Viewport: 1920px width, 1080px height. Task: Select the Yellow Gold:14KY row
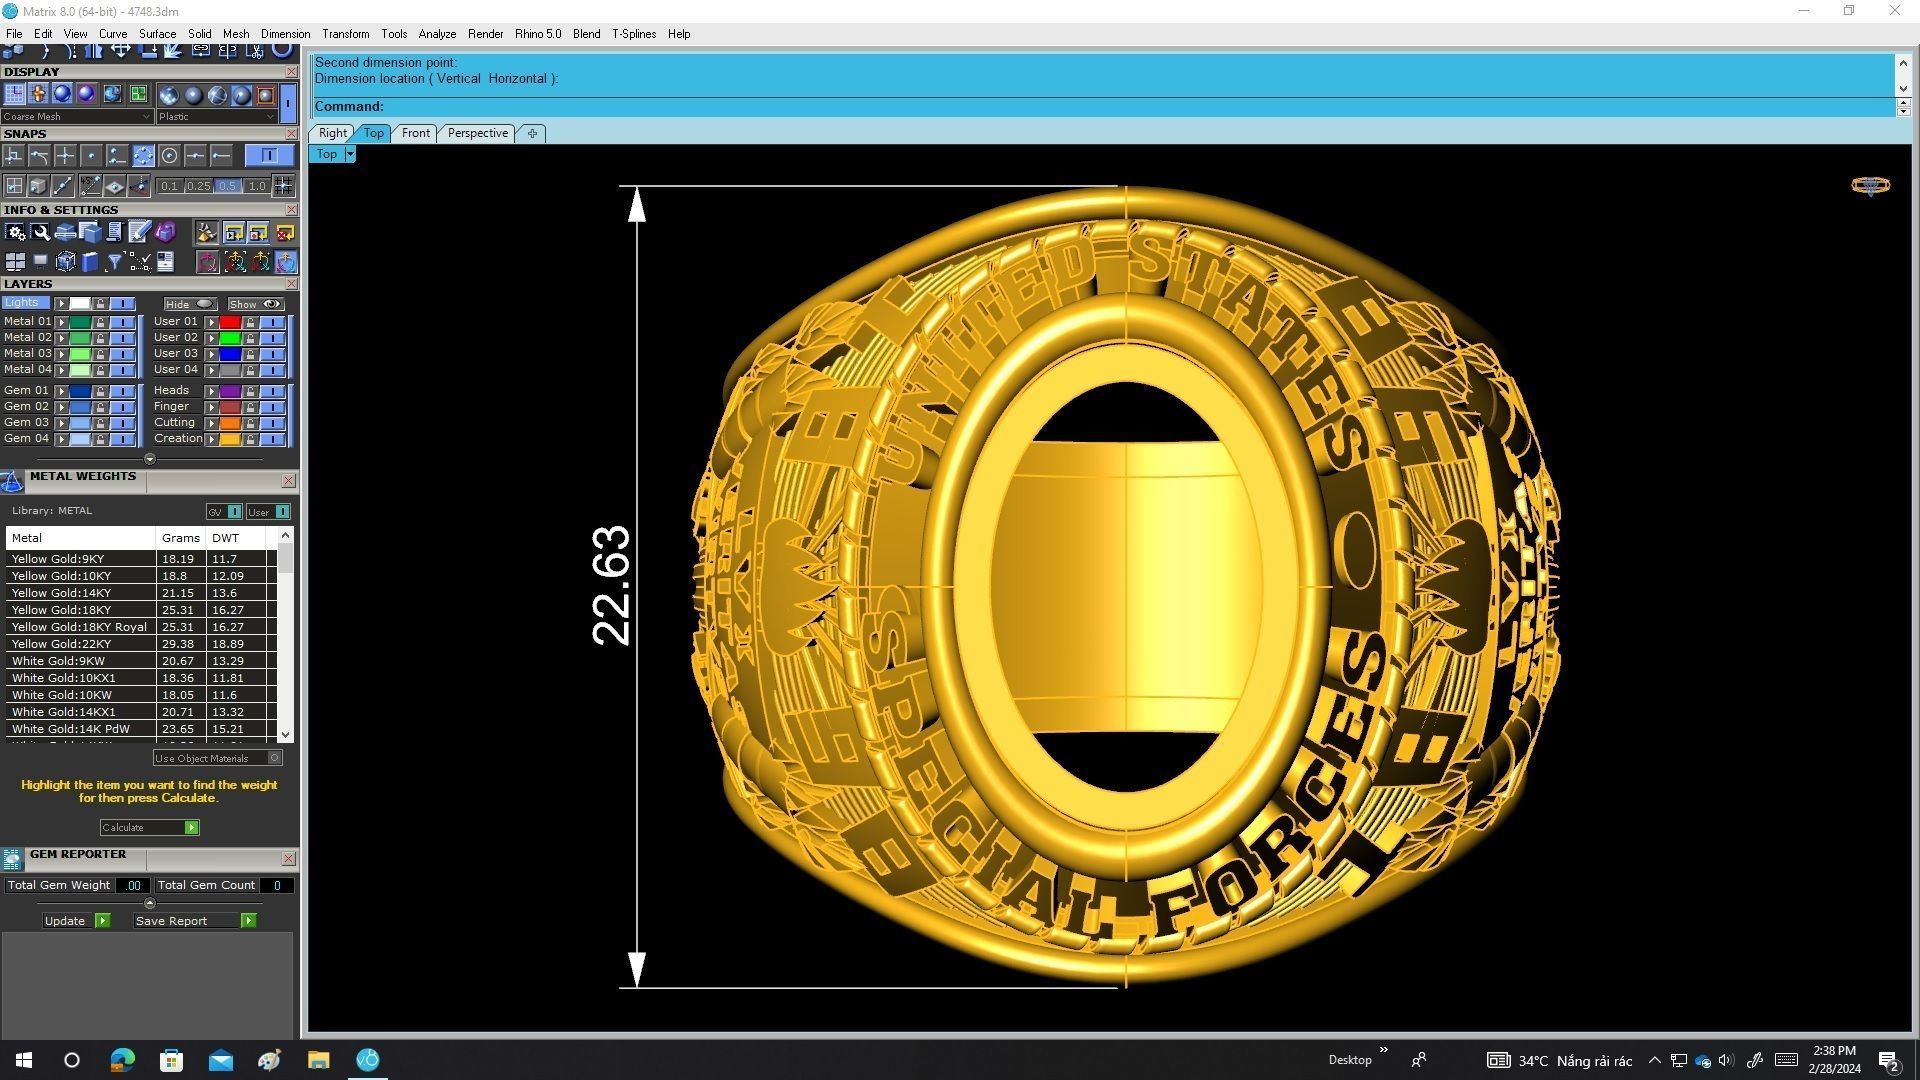pyautogui.click(x=140, y=593)
